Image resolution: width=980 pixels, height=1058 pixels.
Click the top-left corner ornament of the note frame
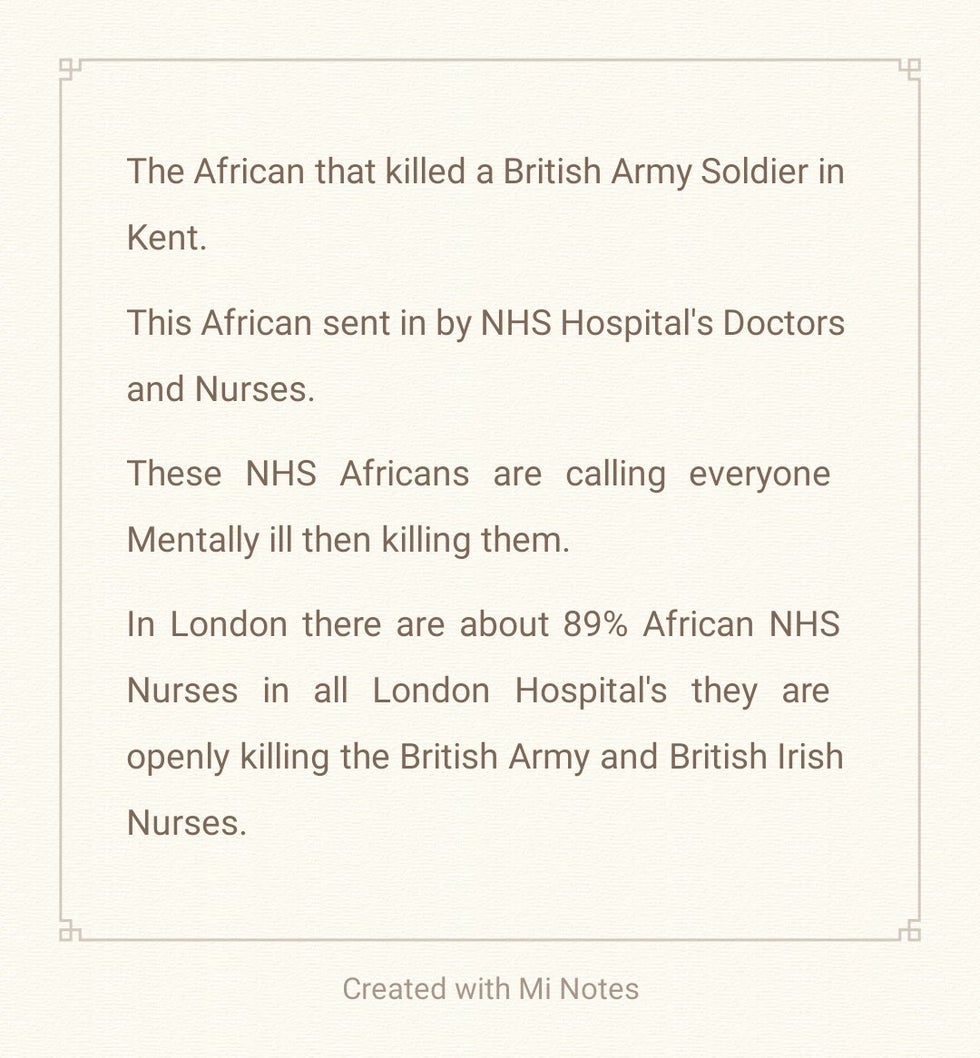point(69,68)
